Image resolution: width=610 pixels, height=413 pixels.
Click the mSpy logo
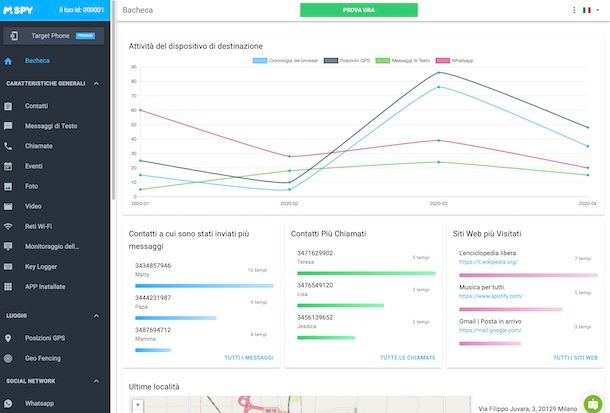tap(18, 10)
